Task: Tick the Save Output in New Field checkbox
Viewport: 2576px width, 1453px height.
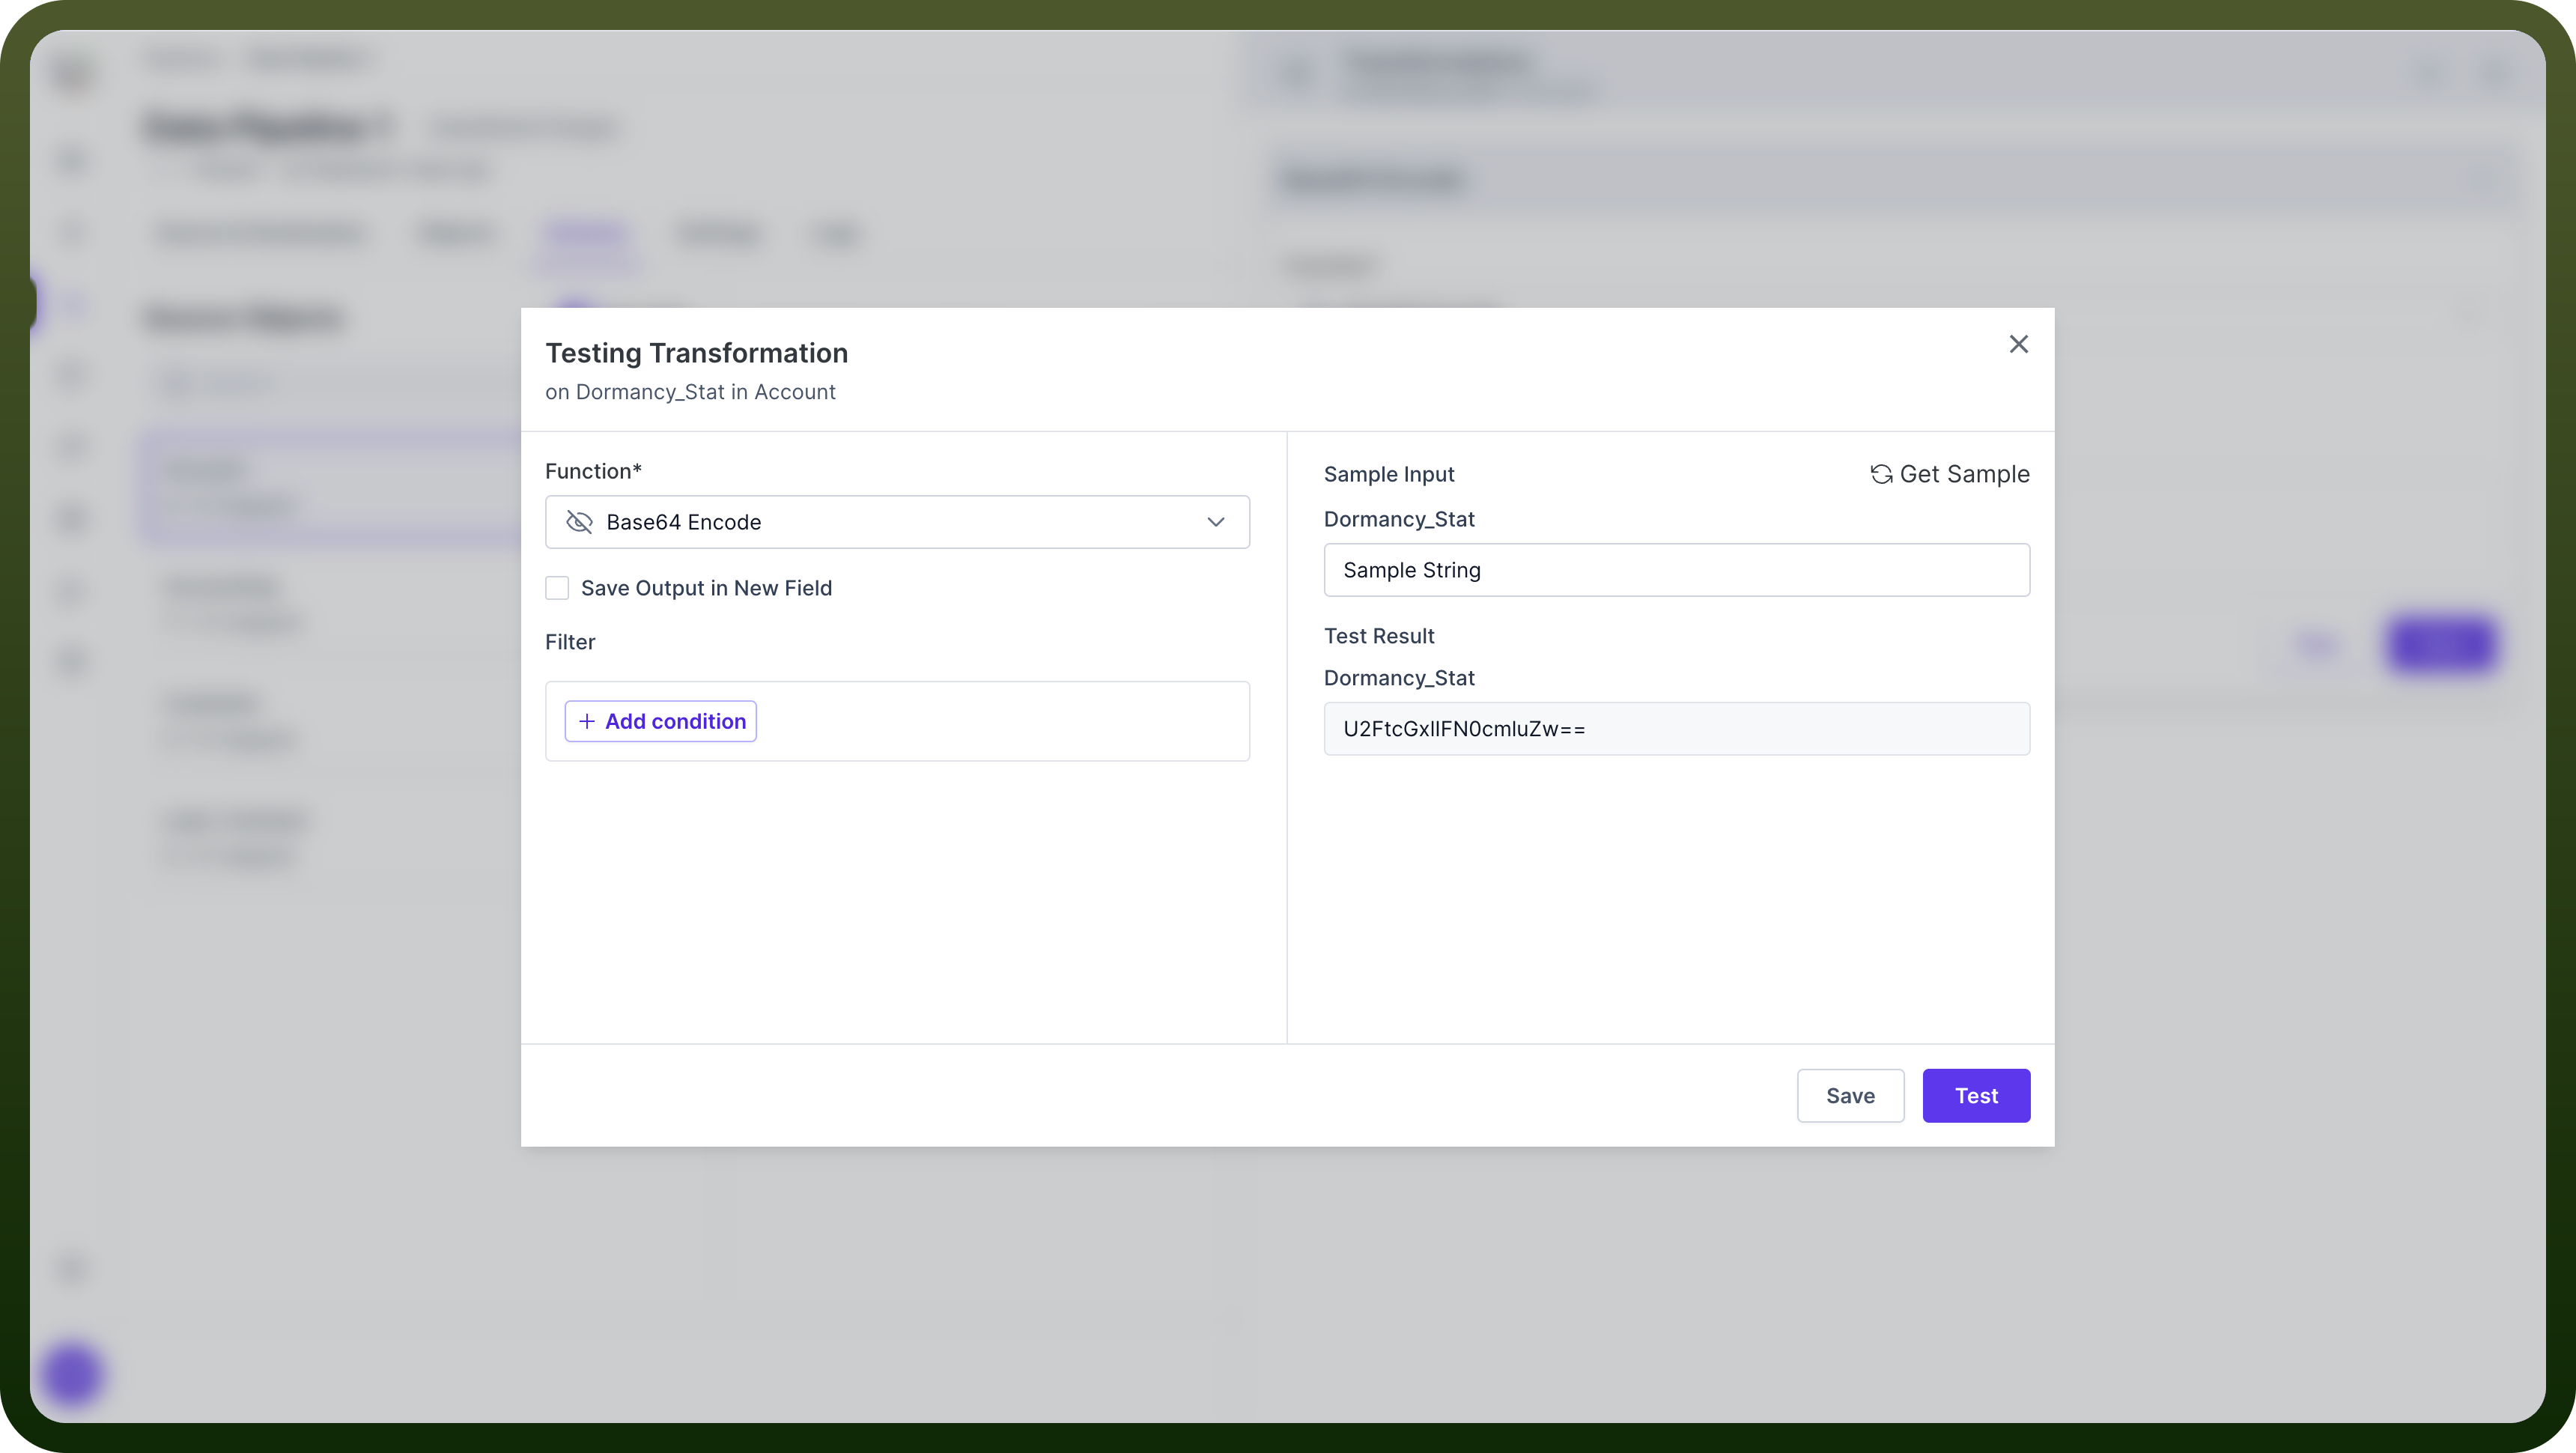Action: (x=557, y=588)
